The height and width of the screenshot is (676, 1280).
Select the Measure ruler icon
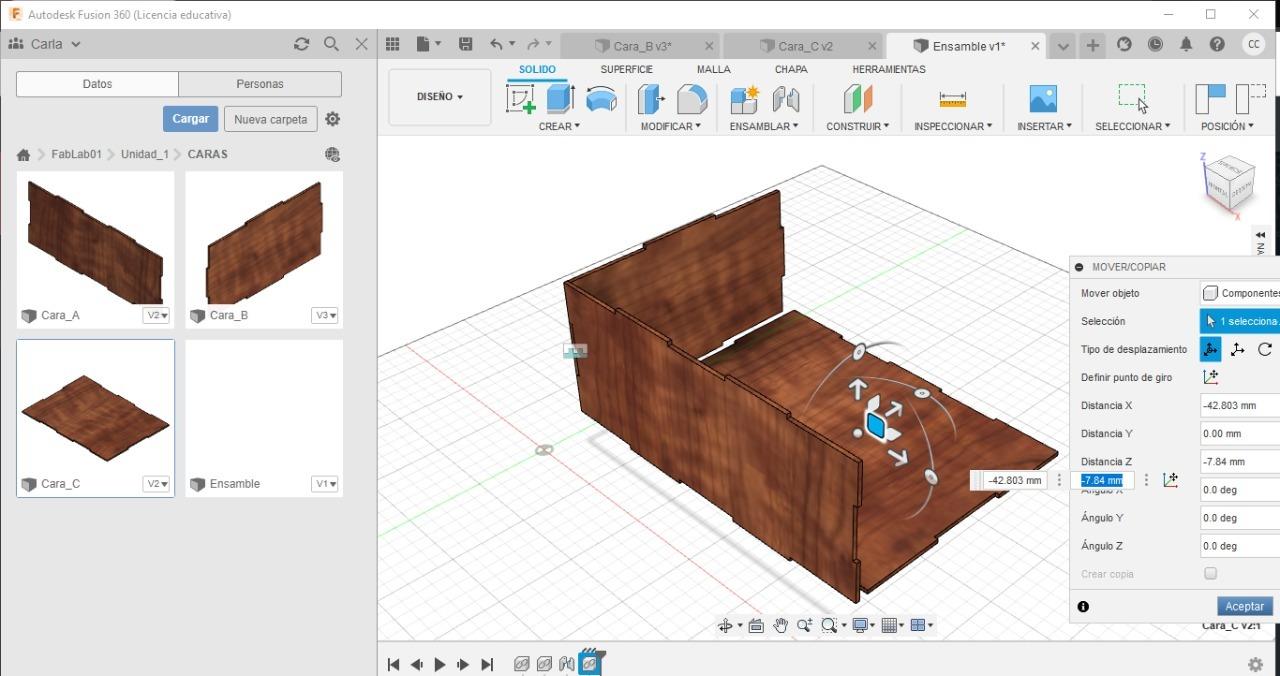tap(952, 99)
